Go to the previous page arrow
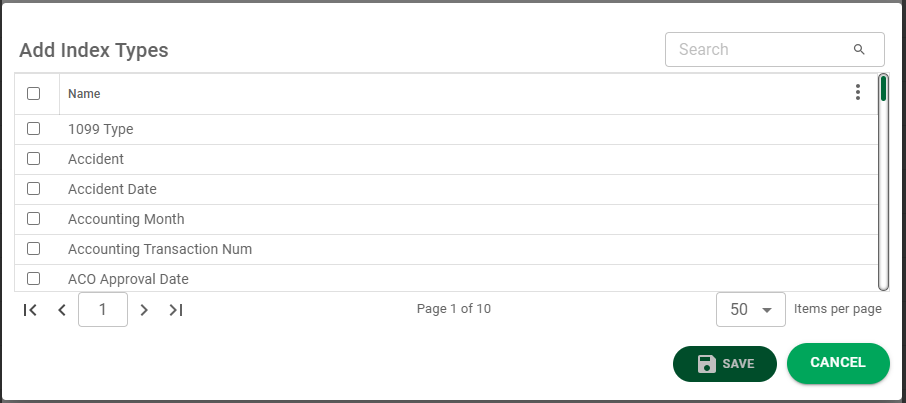The width and height of the screenshot is (906, 403). (62, 310)
